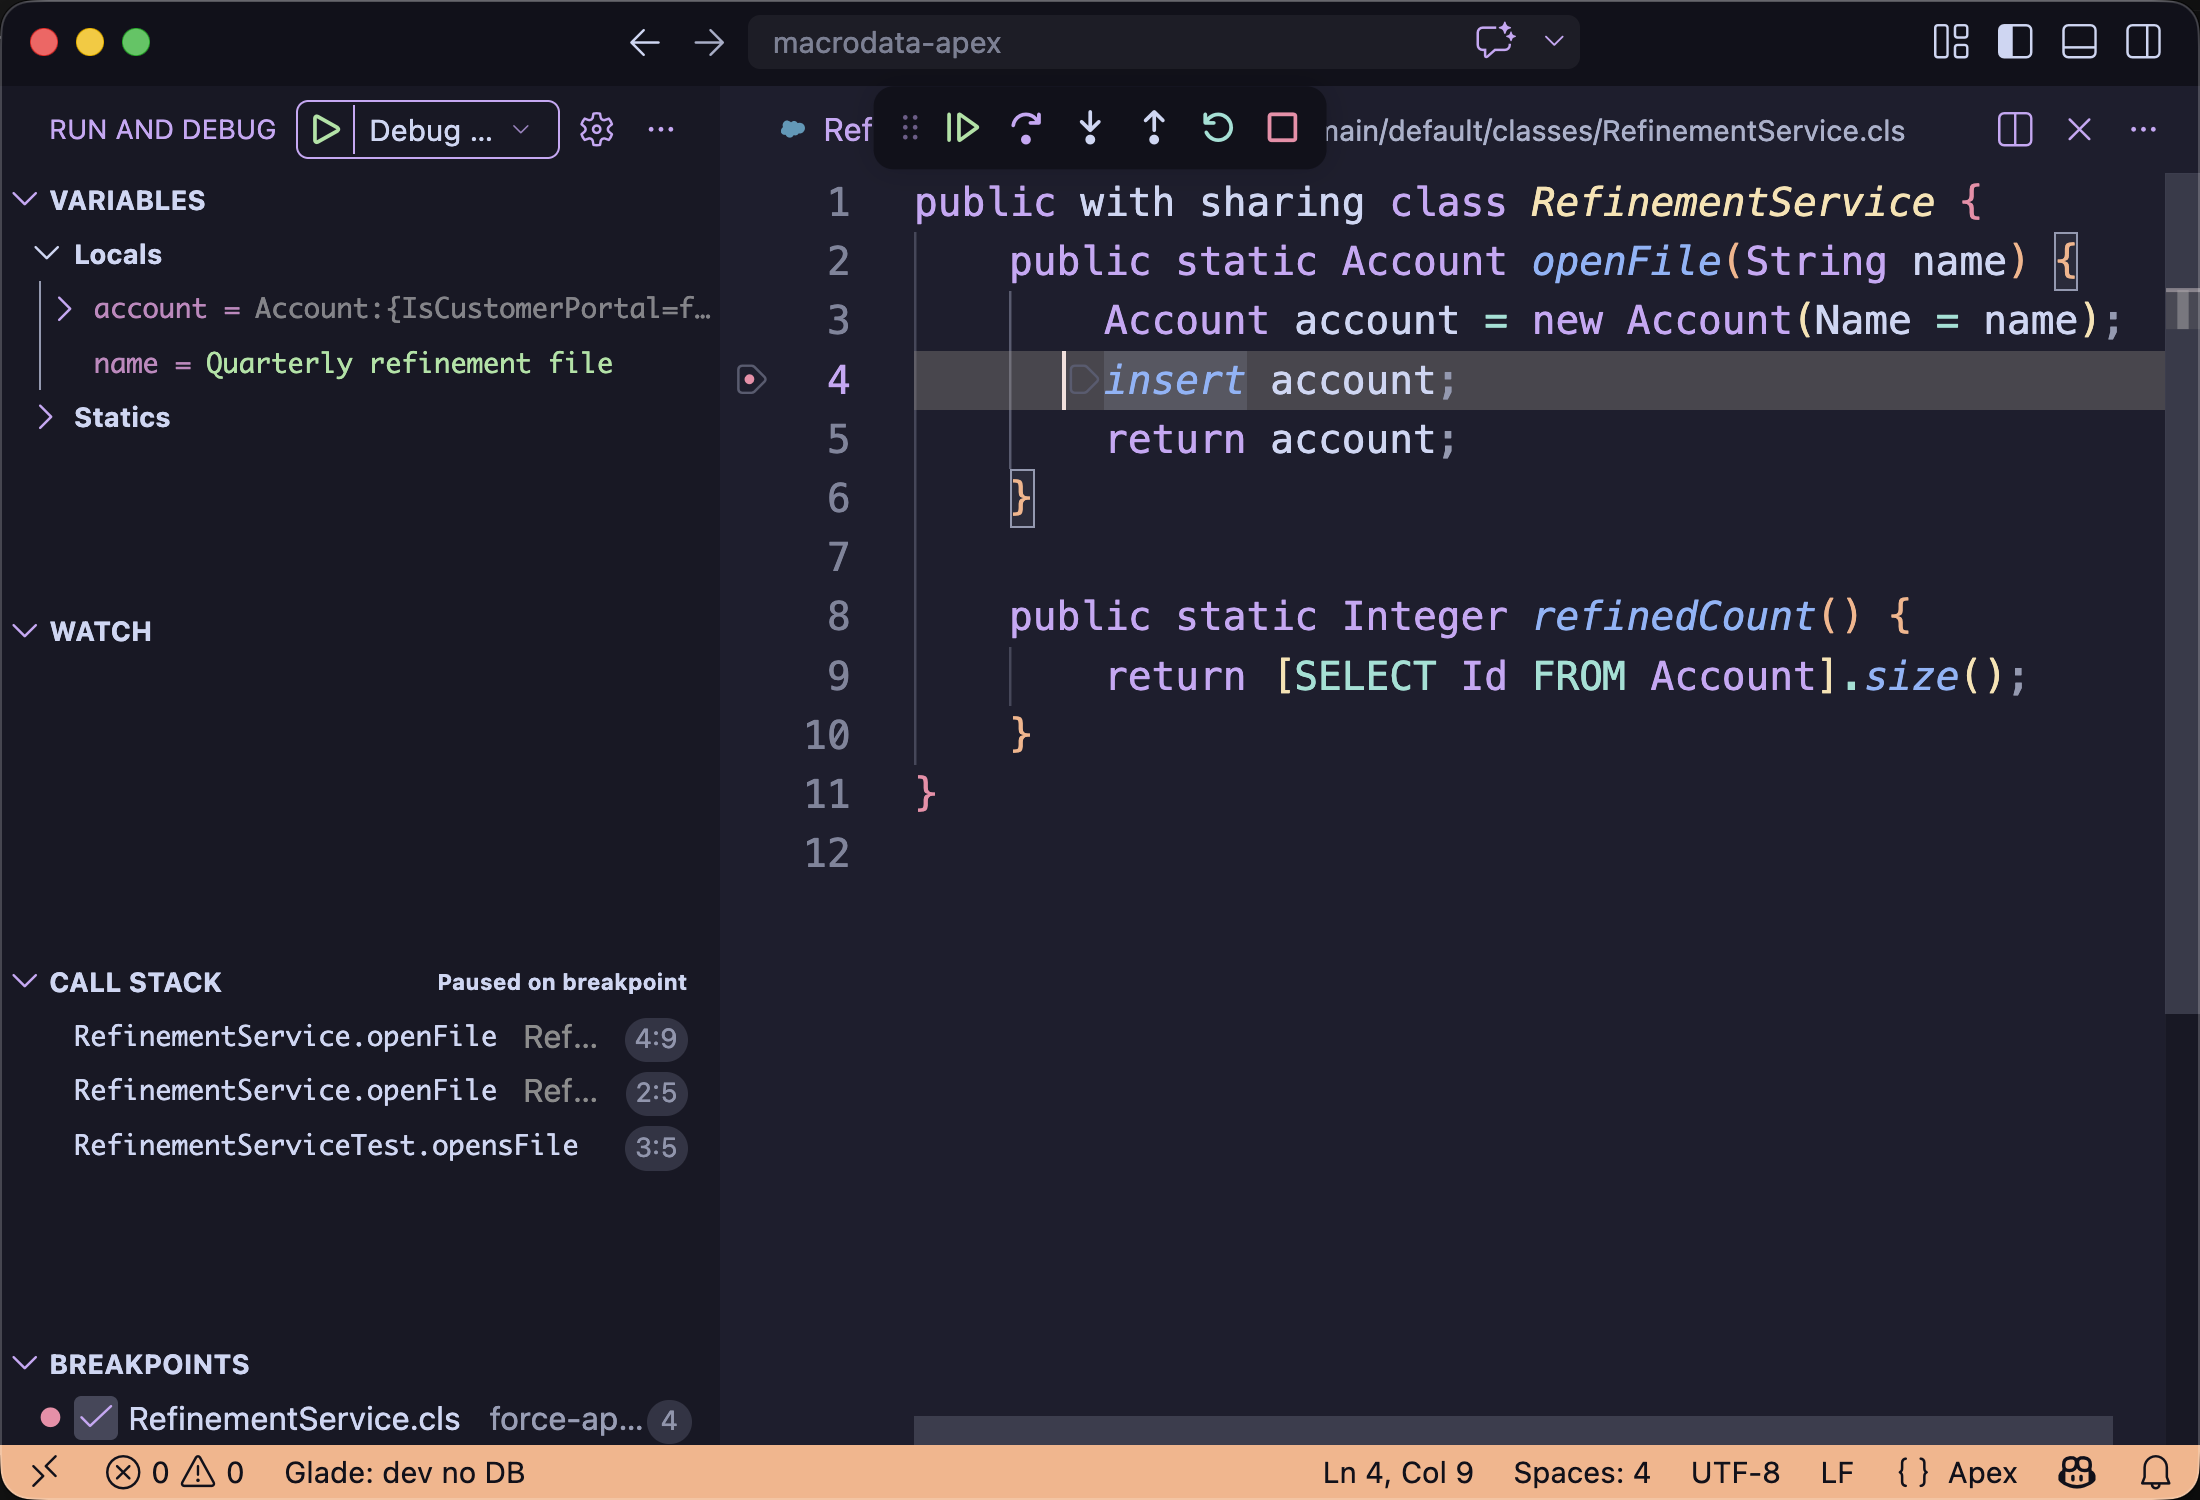
Task: Expand the account variable
Action: pos(64,308)
